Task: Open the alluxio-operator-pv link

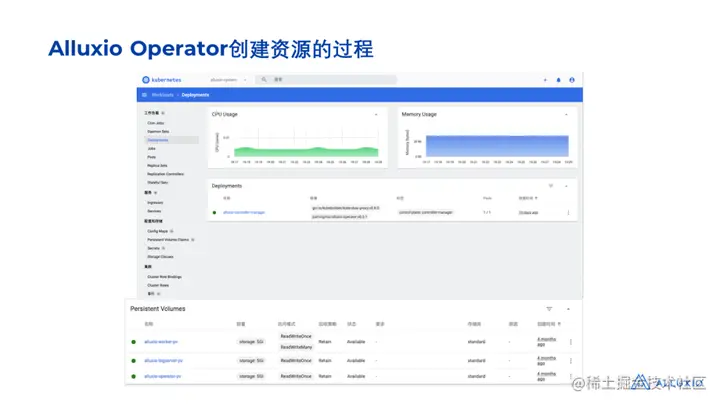Action: click(163, 376)
